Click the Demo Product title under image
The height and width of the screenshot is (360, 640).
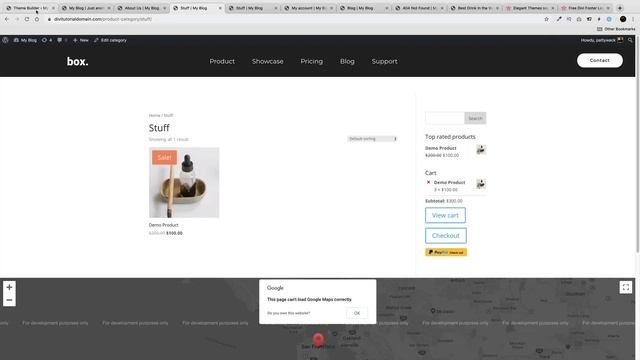pyautogui.click(x=164, y=225)
